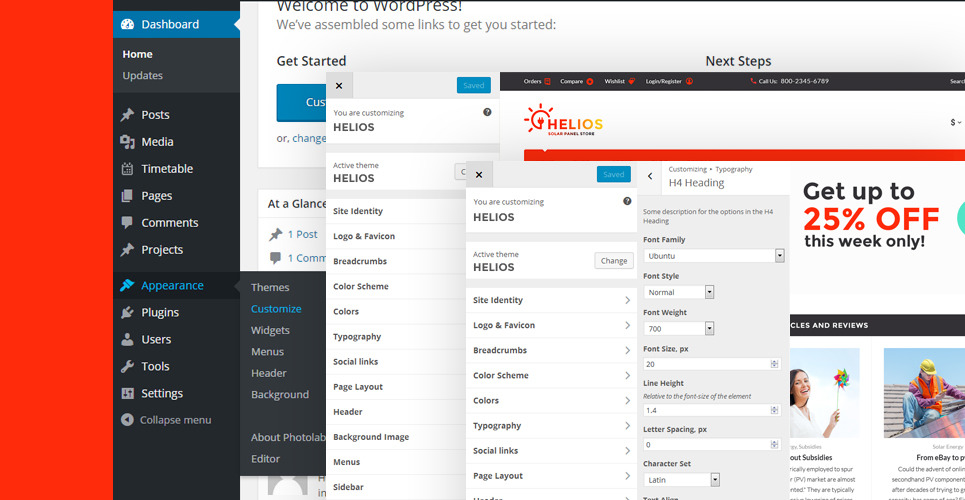This screenshot has width=965, height=500.
Task: Click the Users icon in the sidebar
Action: click(x=127, y=339)
